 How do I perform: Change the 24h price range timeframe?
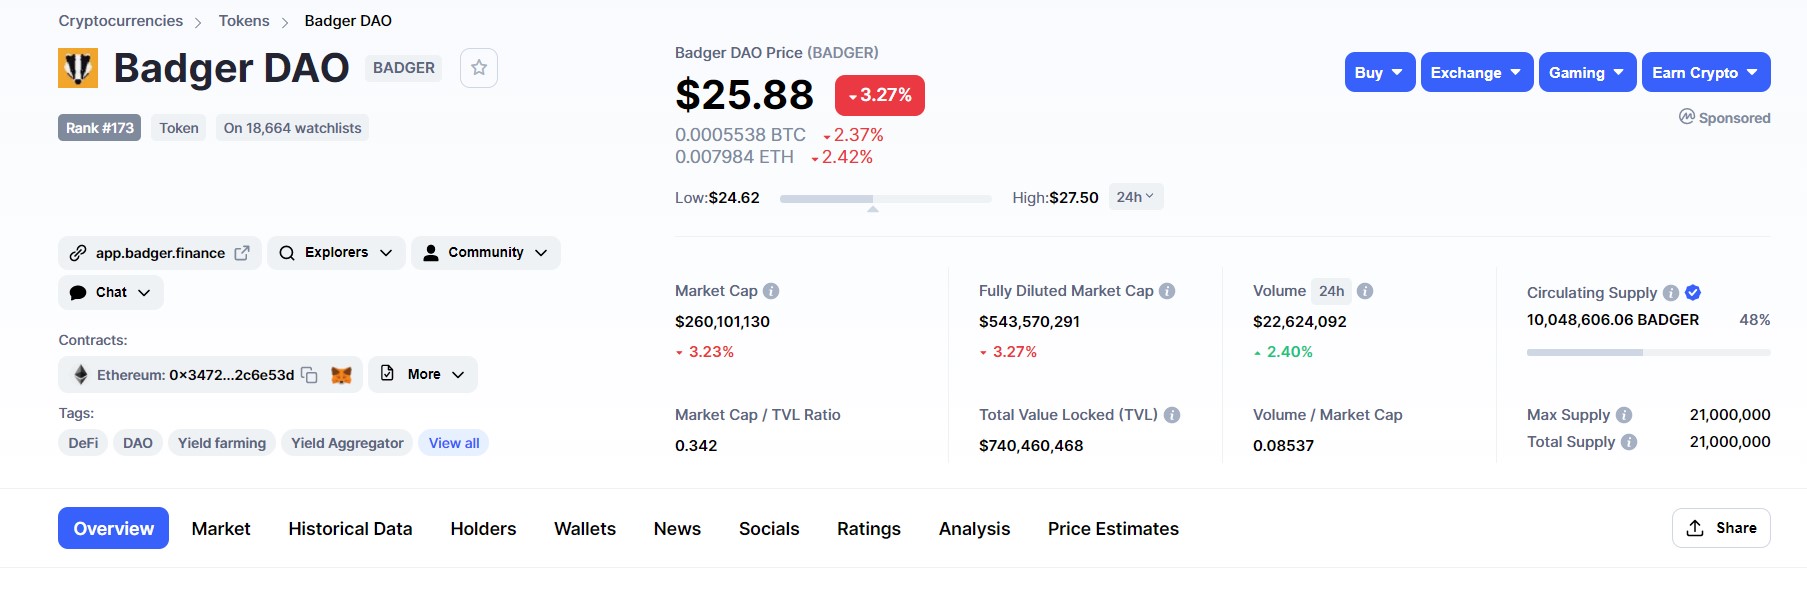[x=1135, y=196]
